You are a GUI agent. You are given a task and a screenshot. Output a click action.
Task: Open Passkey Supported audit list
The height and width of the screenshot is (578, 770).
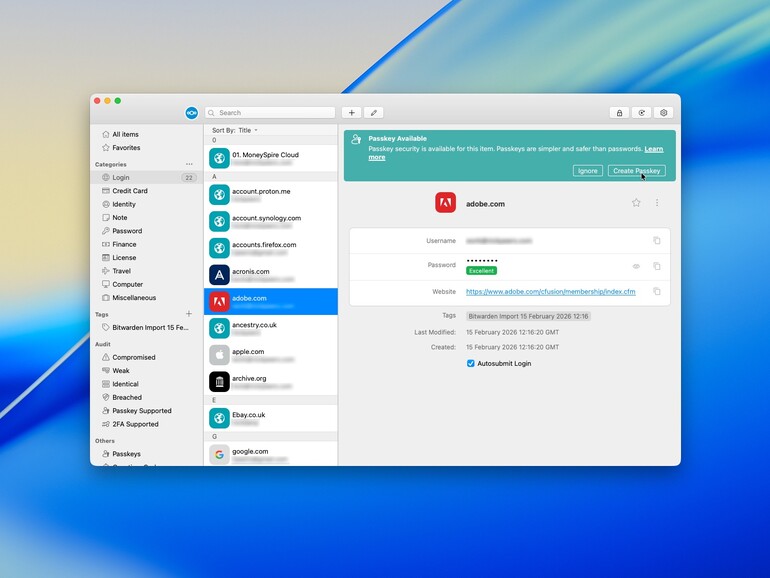tap(146, 411)
